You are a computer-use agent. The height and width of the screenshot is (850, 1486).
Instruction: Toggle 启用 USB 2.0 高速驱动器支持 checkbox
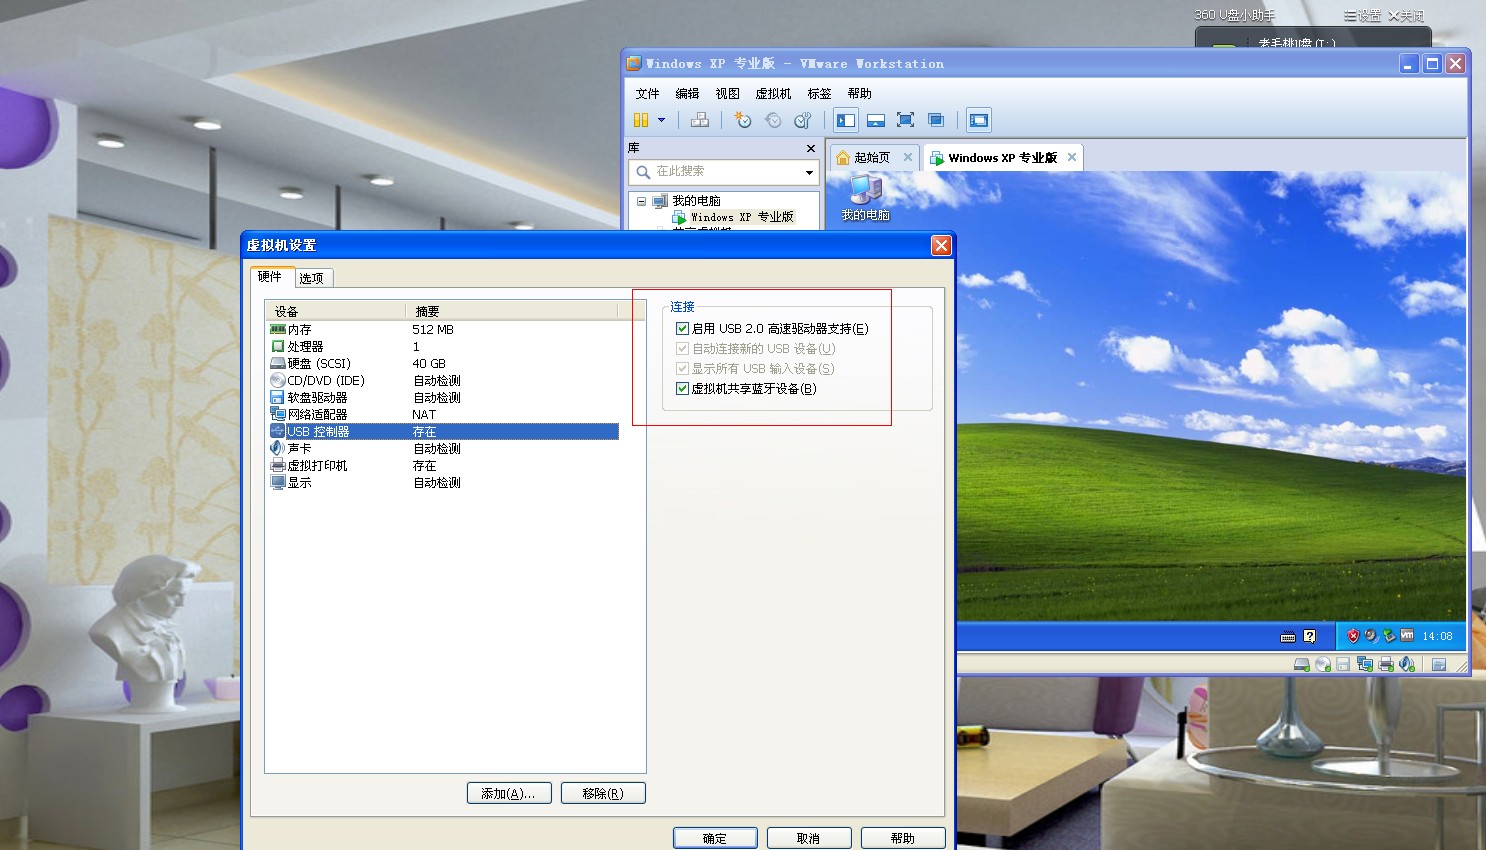[682, 328]
